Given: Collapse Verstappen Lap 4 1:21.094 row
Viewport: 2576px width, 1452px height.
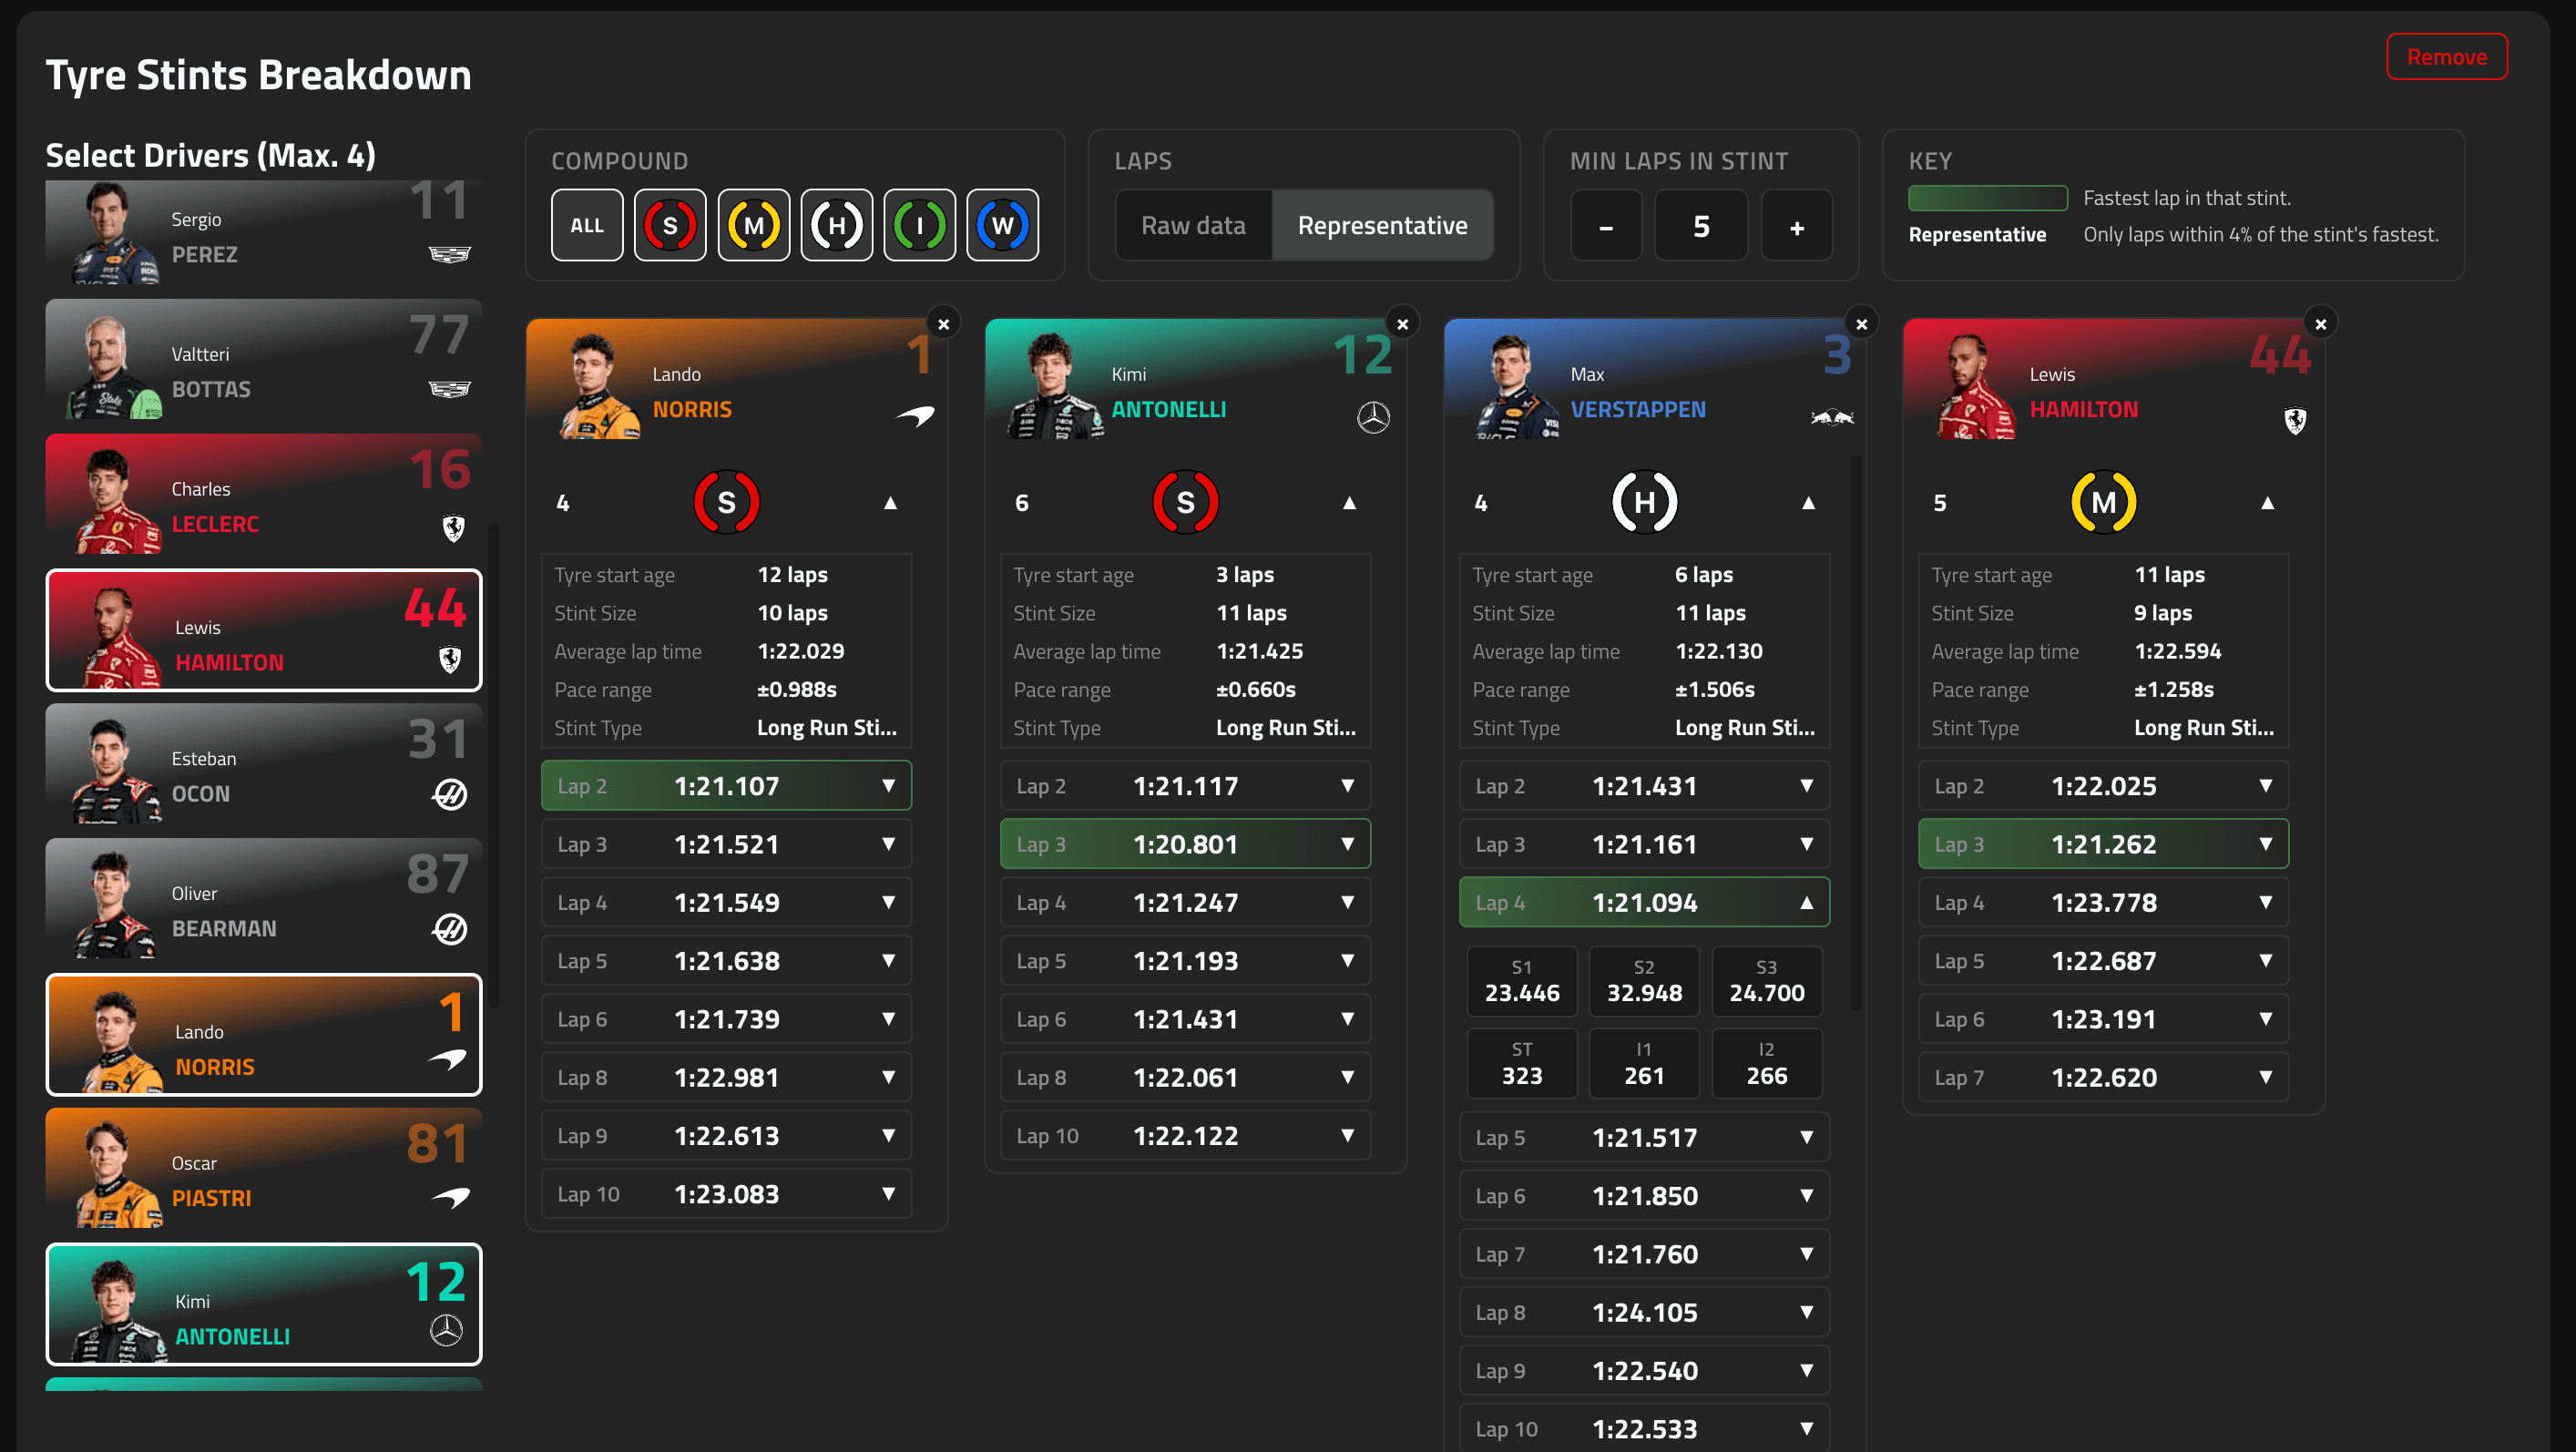Looking at the screenshot, I should click(x=1644, y=902).
